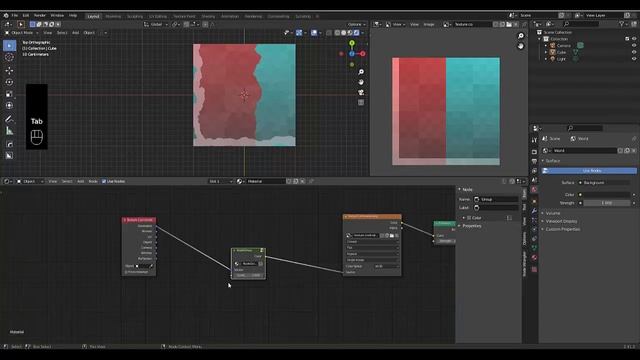Expand the Camera item in outliner
Viewport: 640px width, 360px height.
(546, 46)
